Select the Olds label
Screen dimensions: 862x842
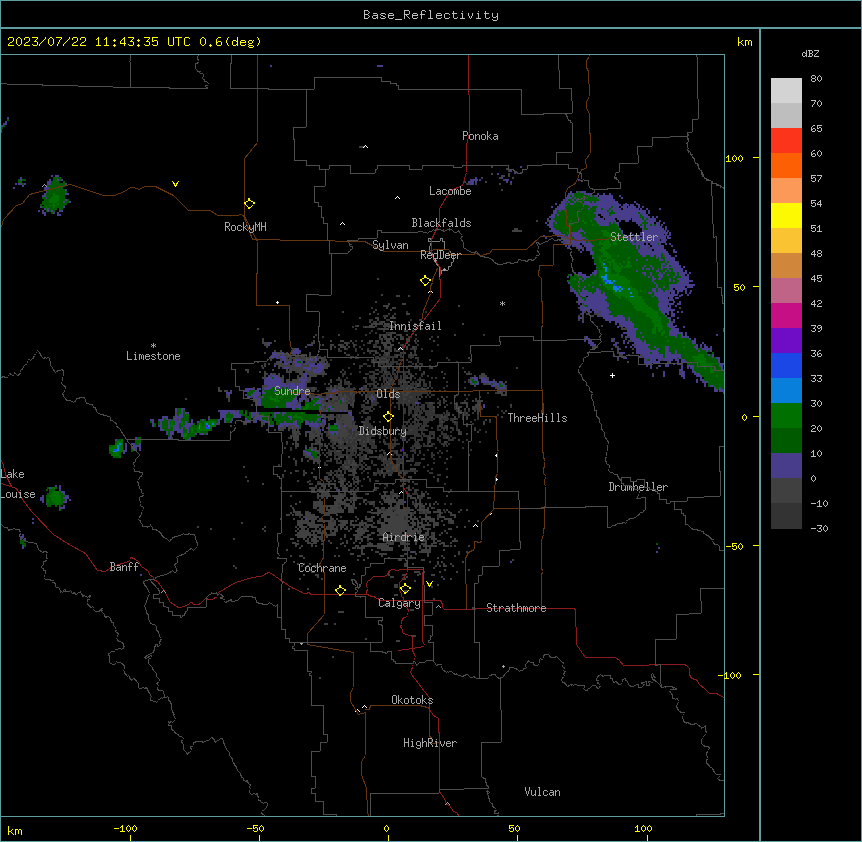click(x=388, y=394)
